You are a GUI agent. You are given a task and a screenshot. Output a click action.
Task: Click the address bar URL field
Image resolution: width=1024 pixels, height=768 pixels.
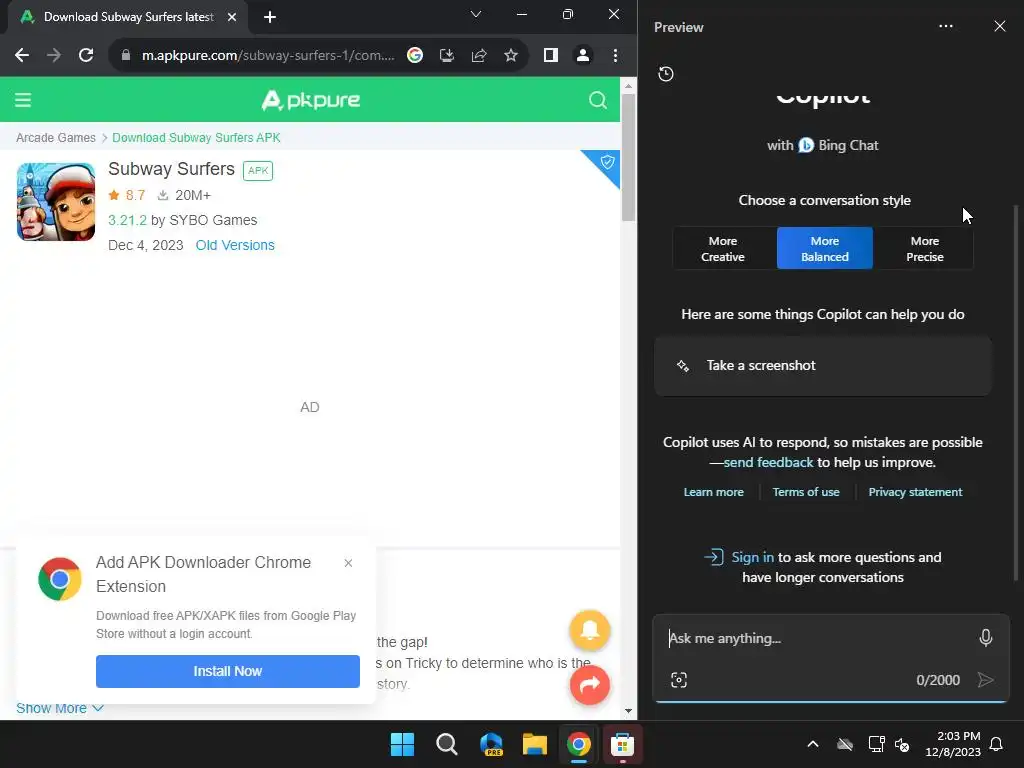coord(268,56)
